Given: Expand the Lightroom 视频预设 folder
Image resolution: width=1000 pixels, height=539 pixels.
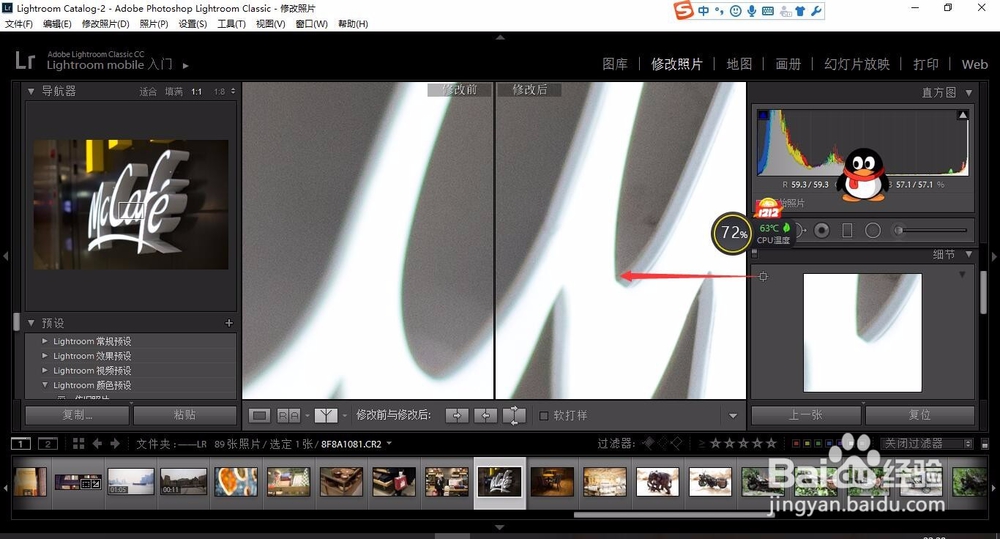Looking at the screenshot, I should click(x=45, y=371).
